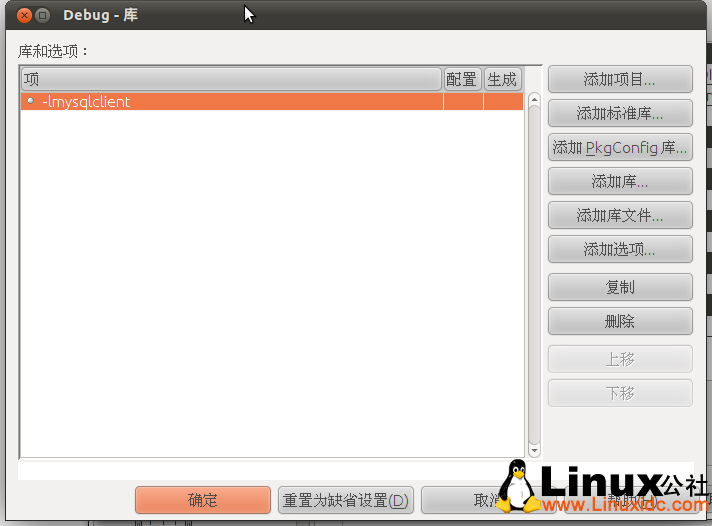This screenshot has height=526, width=712.
Task: Click the 重置为缺省设置(D) button
Action: pyautogui.click(x=346, y=500)
